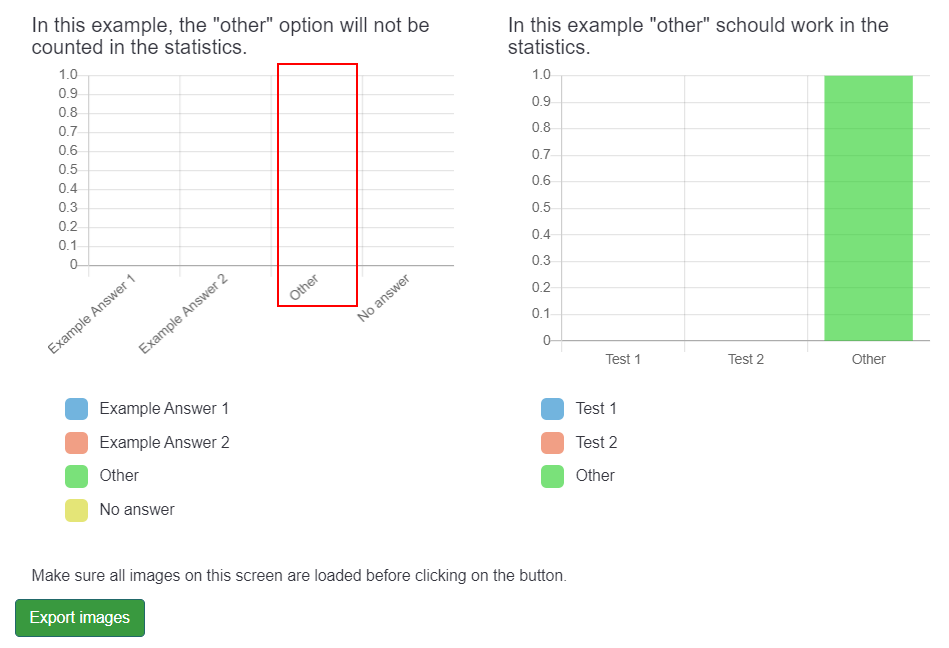Click yellow No answer legend swatch
The height and width of the screenshot is (648, 949).
[x=77, y=510]
